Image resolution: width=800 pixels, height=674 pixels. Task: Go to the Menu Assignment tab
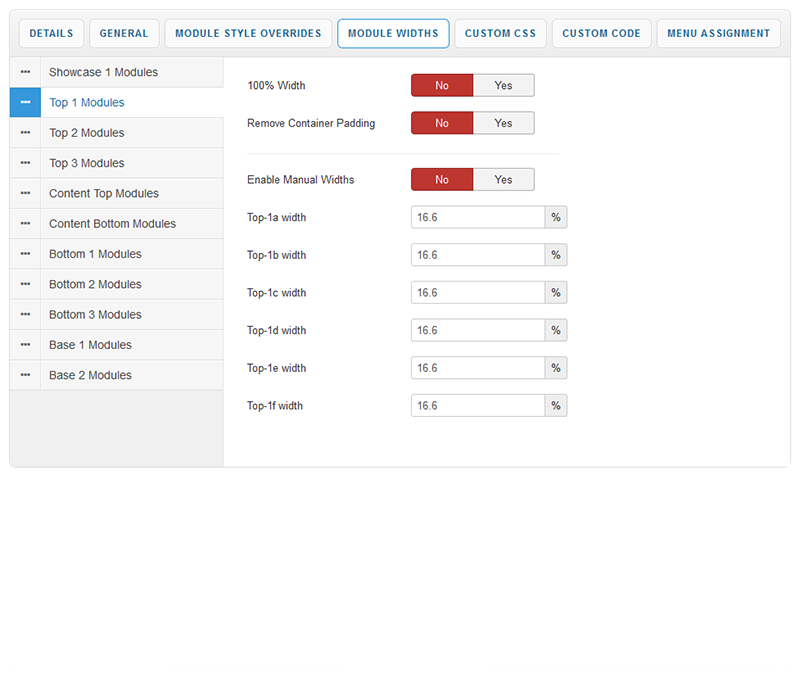tap(718, 33)
